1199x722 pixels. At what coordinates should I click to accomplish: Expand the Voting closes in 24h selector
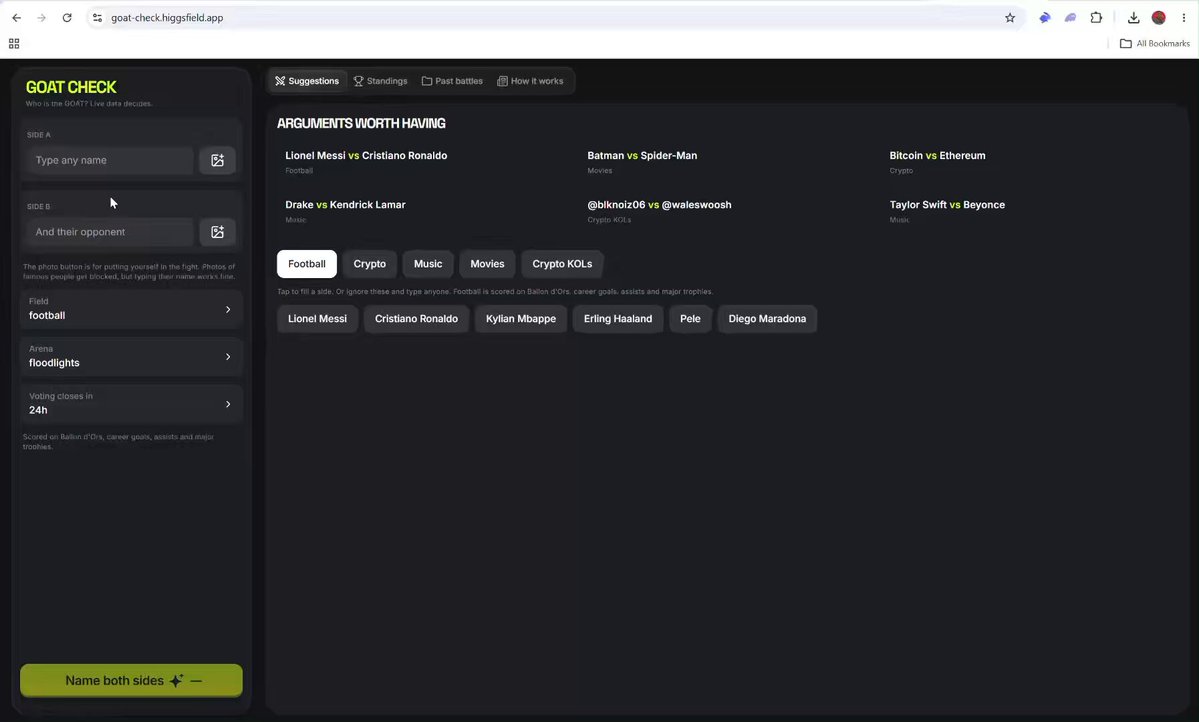tap(132, 404)
